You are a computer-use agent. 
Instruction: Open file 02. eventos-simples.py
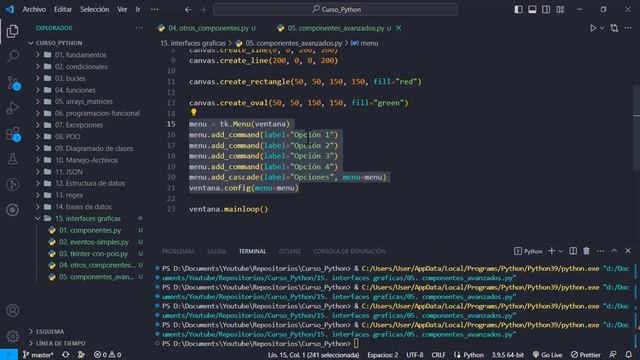pyautogui.click(x=94, y=242)
